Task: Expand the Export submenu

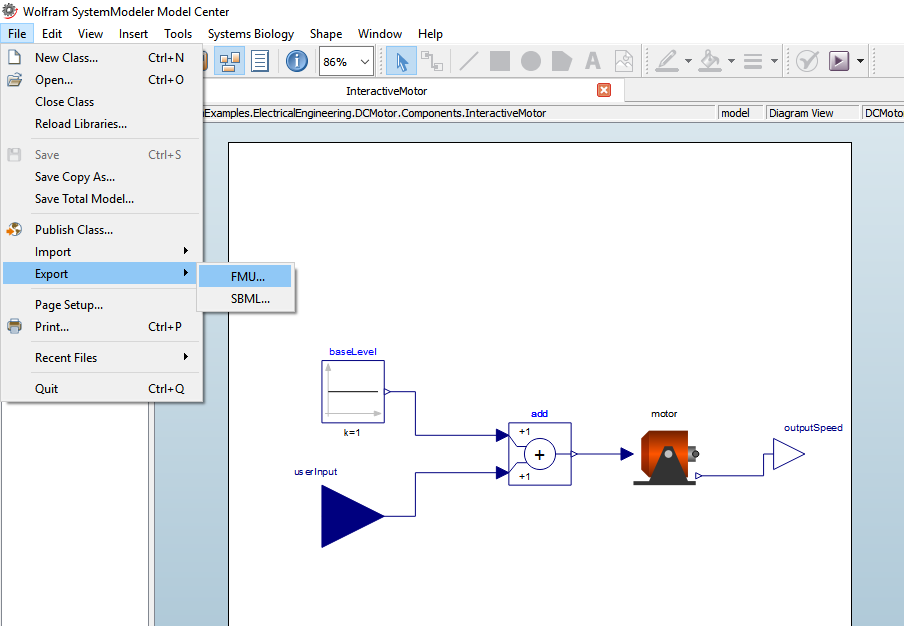Action: (102, 274)
